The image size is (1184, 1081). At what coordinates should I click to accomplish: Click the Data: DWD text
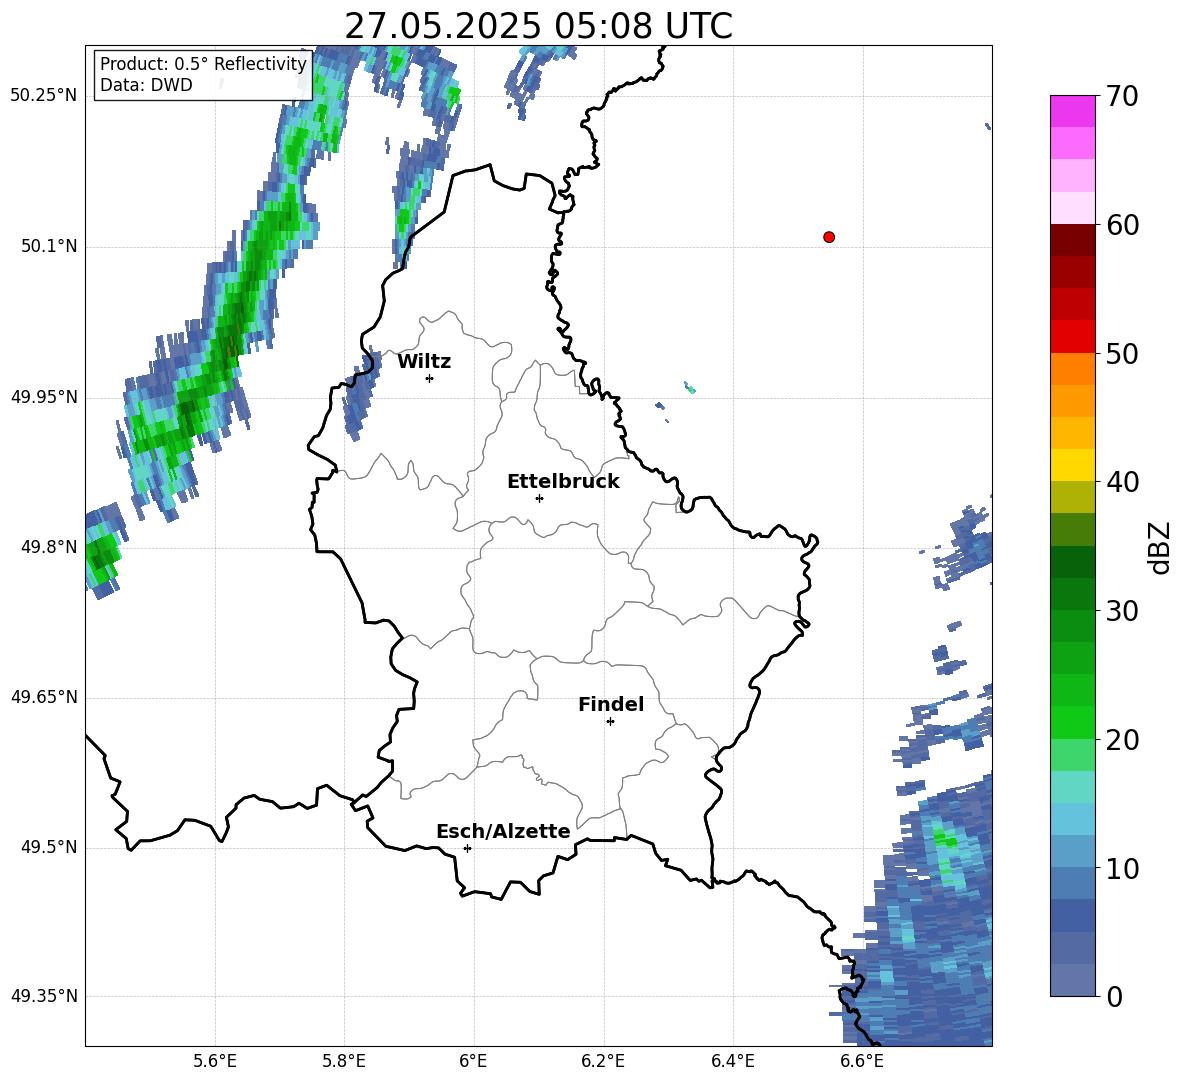146,85
